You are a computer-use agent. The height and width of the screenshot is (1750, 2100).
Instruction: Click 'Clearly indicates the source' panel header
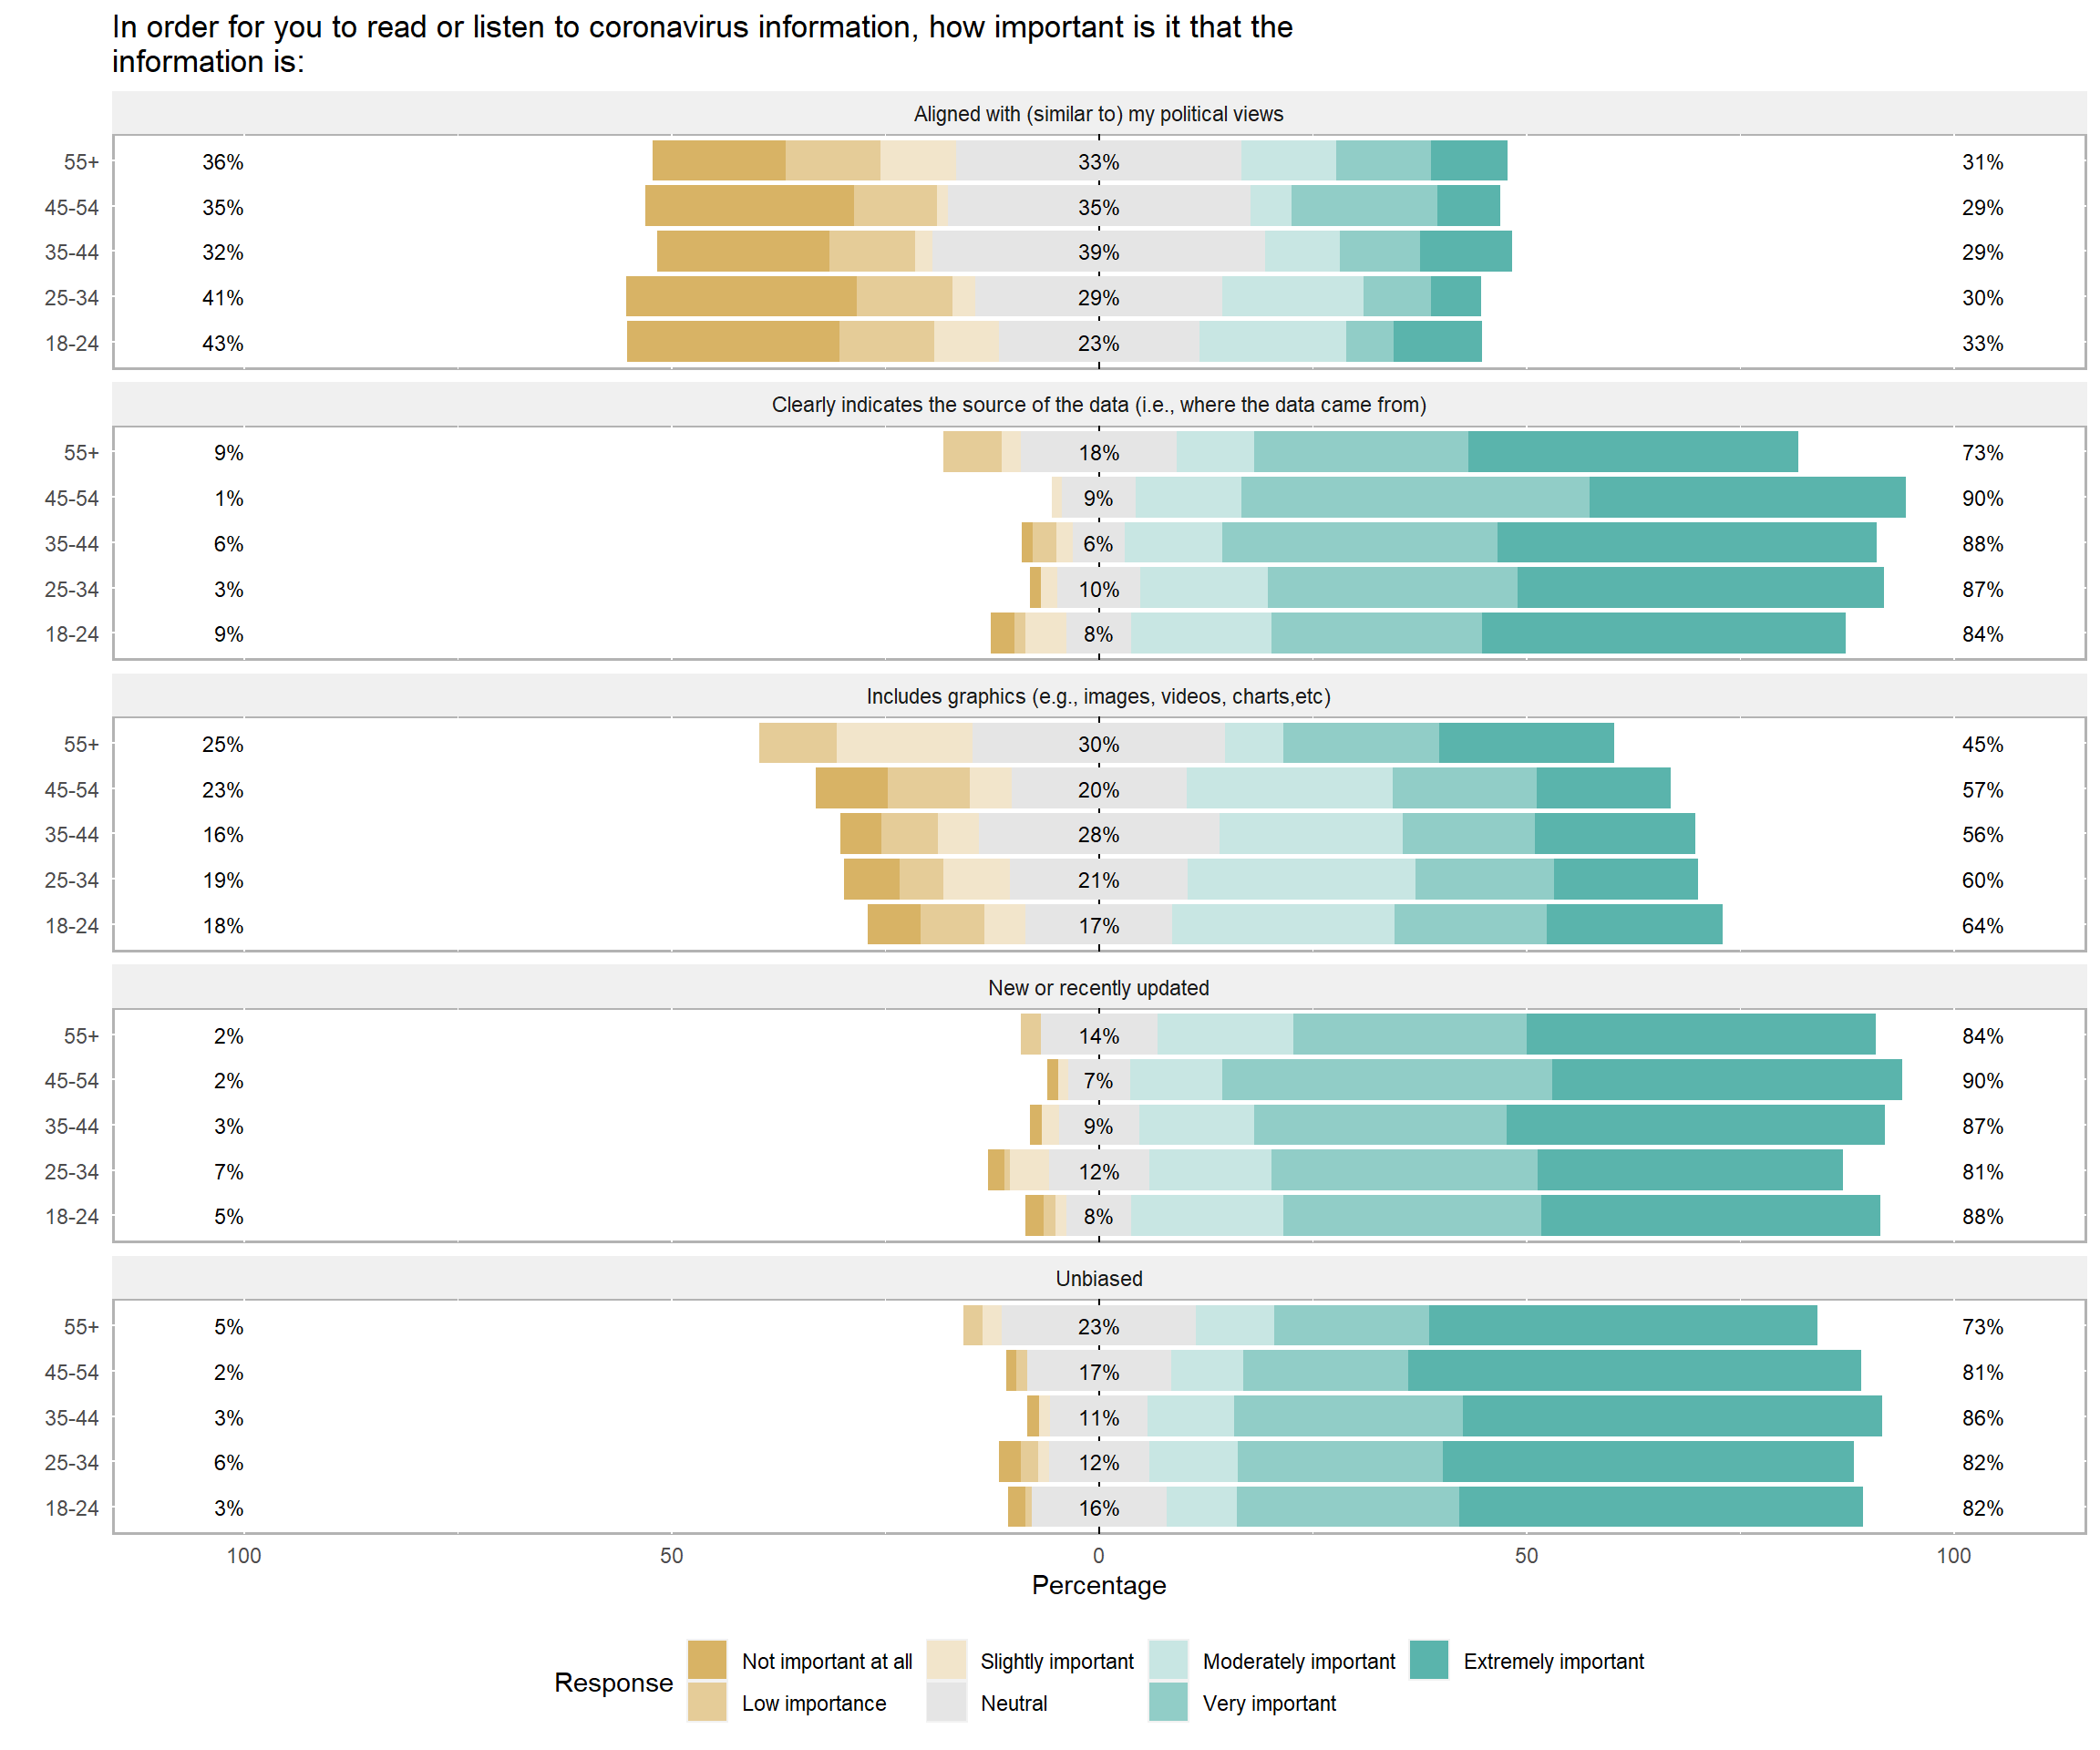(x=1098, y=405)
